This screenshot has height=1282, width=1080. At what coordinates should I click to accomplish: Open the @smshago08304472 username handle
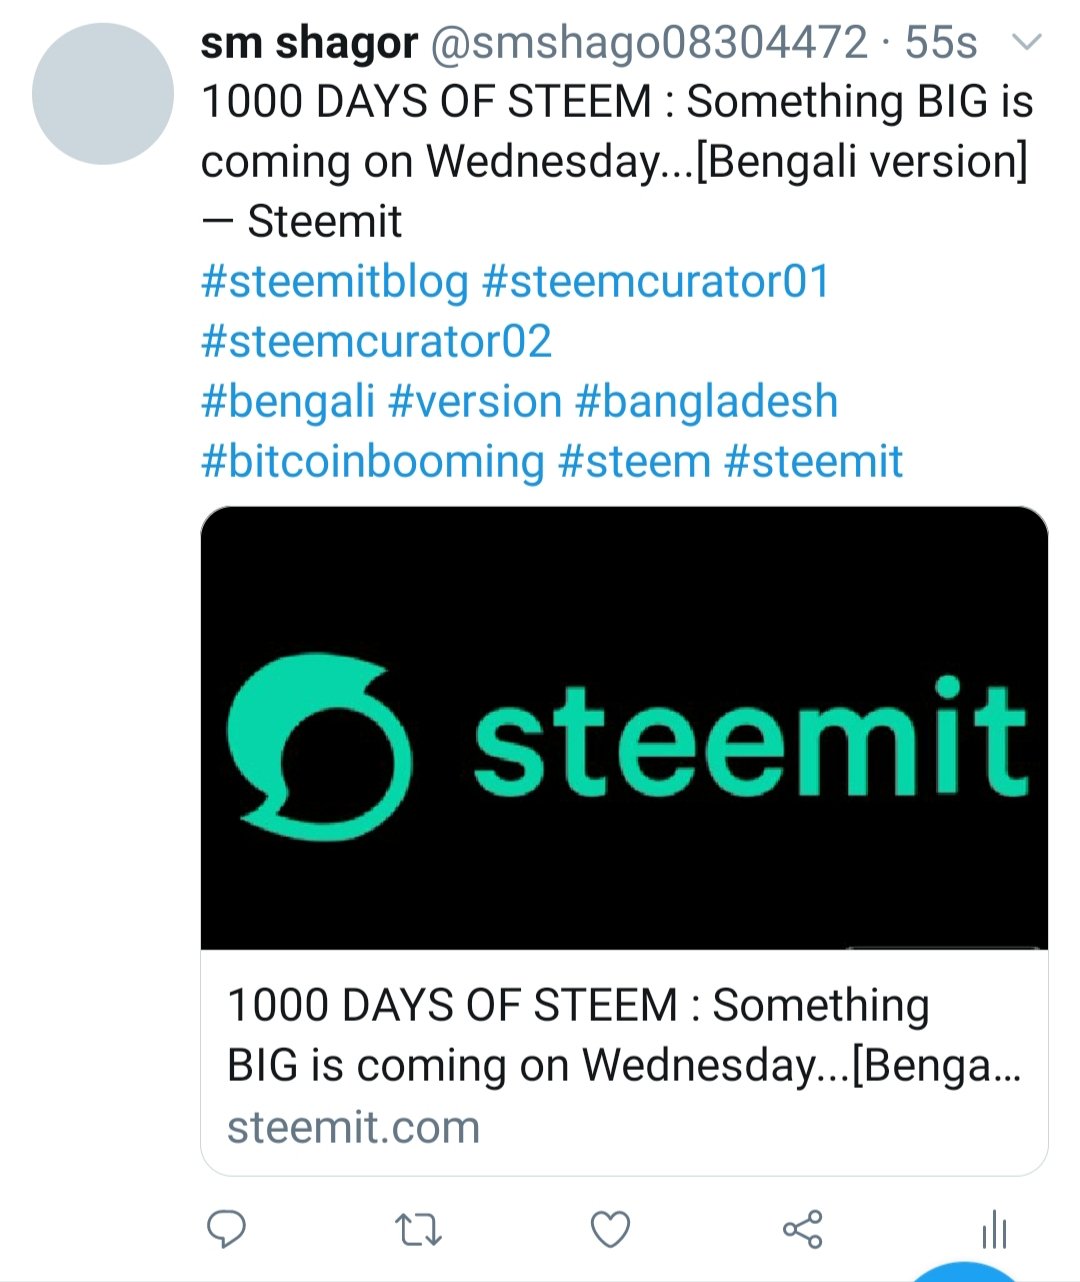click(x=649, y=43)
